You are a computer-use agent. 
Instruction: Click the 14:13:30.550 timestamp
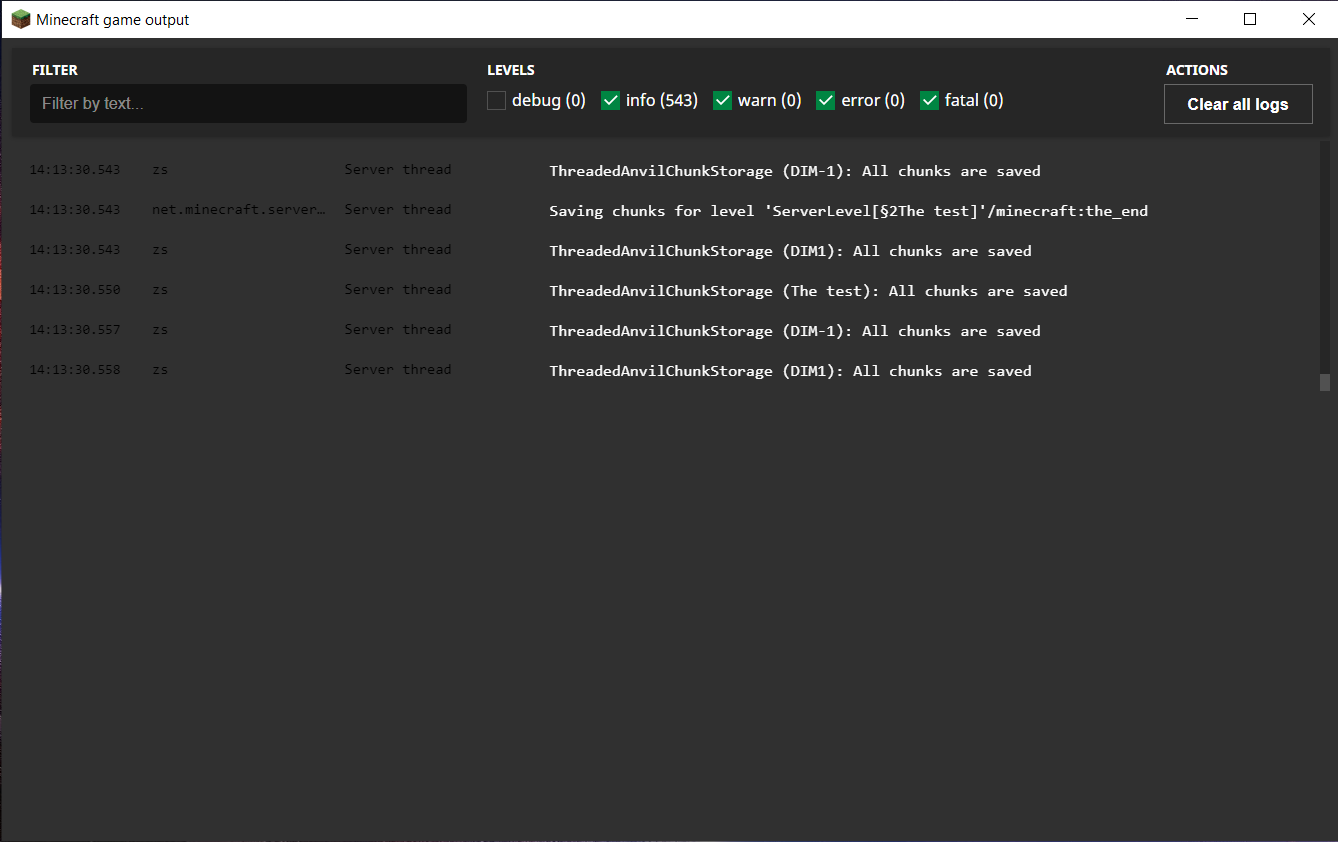coord(75,290)
